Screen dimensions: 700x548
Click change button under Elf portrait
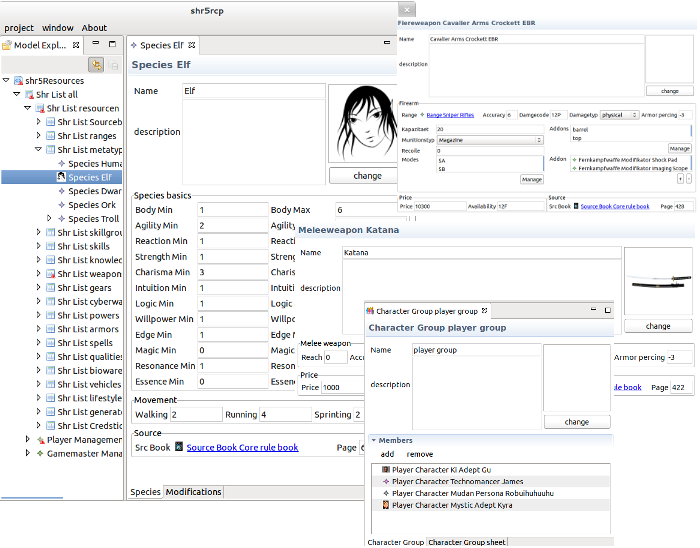coord(367,175)
